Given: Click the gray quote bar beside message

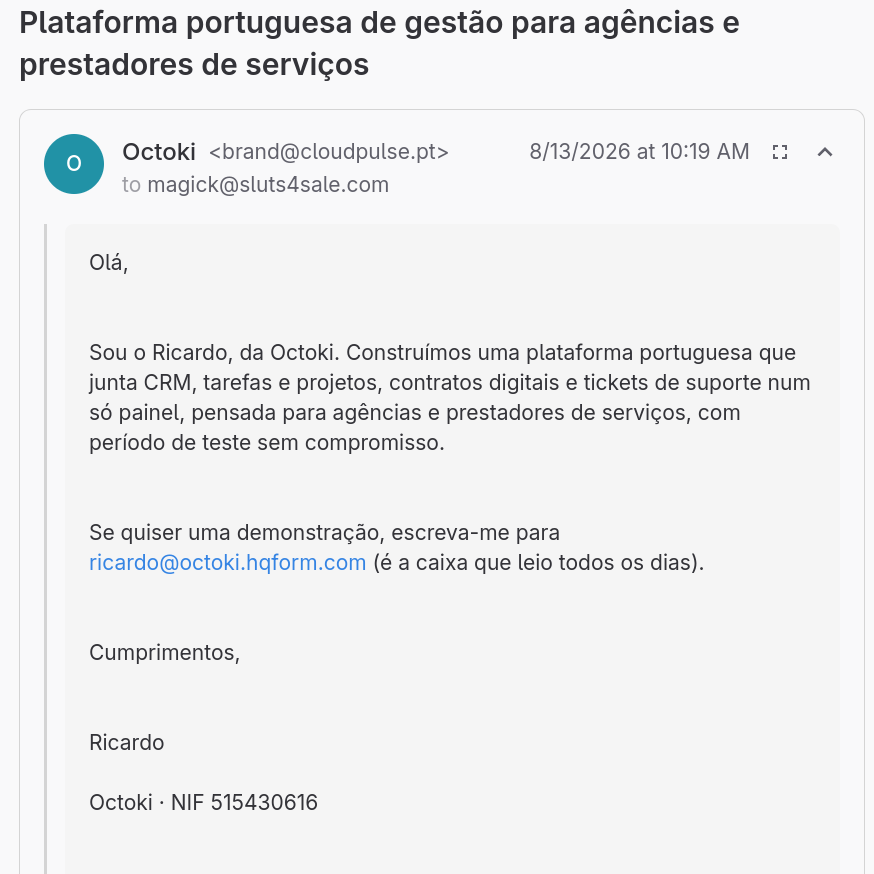Looking at the screenshot, I should point(46,549).
